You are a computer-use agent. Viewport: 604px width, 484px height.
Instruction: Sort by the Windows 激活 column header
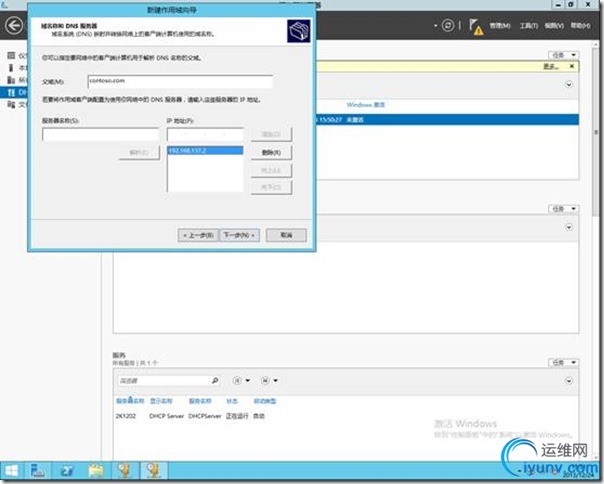[x=366, y=105]
